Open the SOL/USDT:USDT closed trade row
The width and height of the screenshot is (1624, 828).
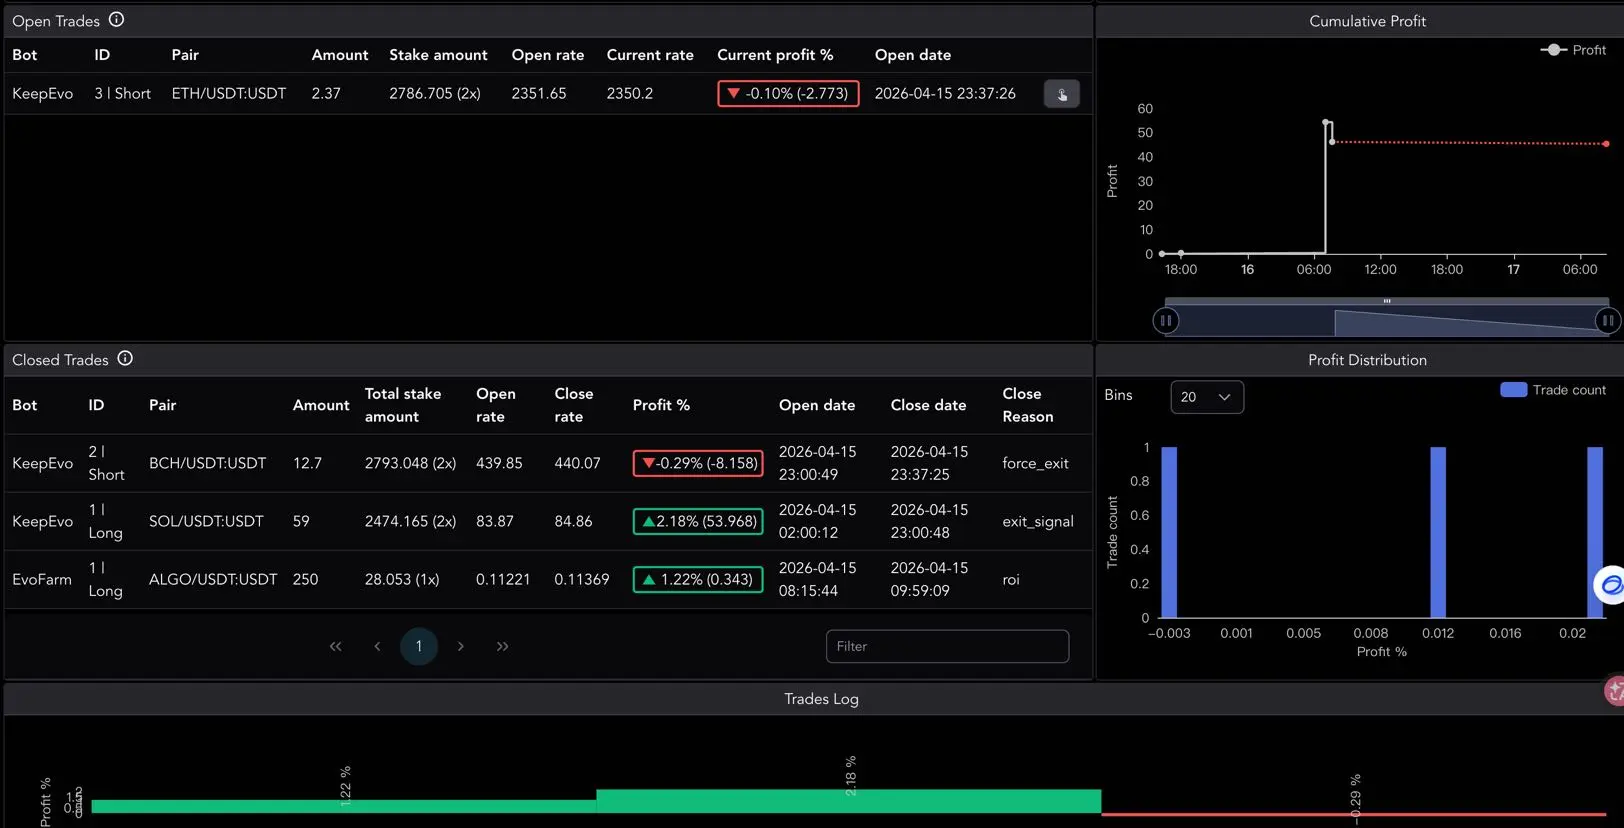(206, 521)
